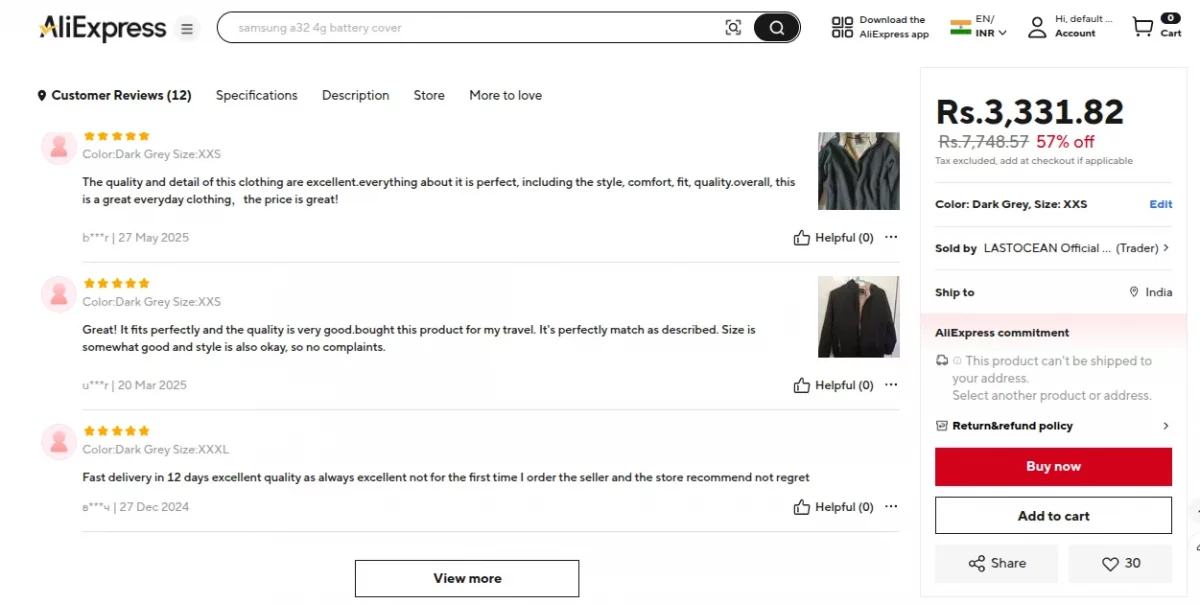Click the QR code app download icon

[x=842, y=27]
